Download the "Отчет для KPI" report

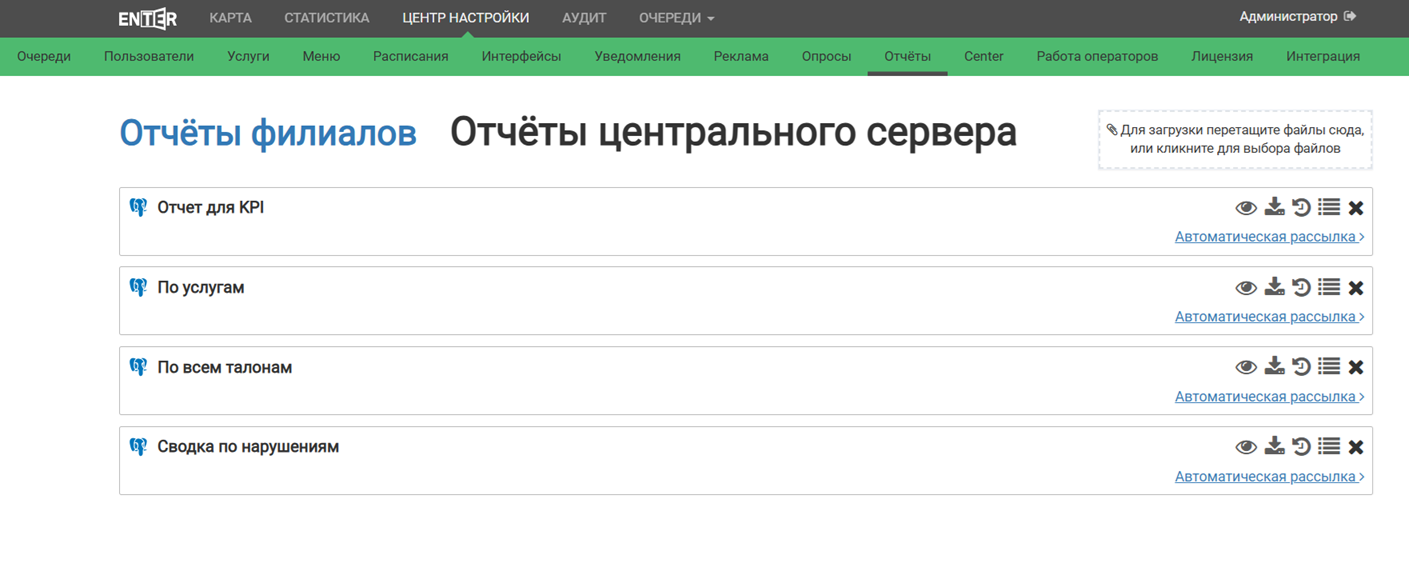pos(1274,207)
